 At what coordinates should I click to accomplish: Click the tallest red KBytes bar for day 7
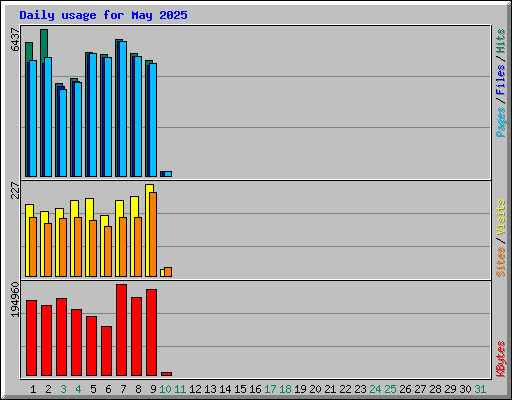tap(121, 330)
